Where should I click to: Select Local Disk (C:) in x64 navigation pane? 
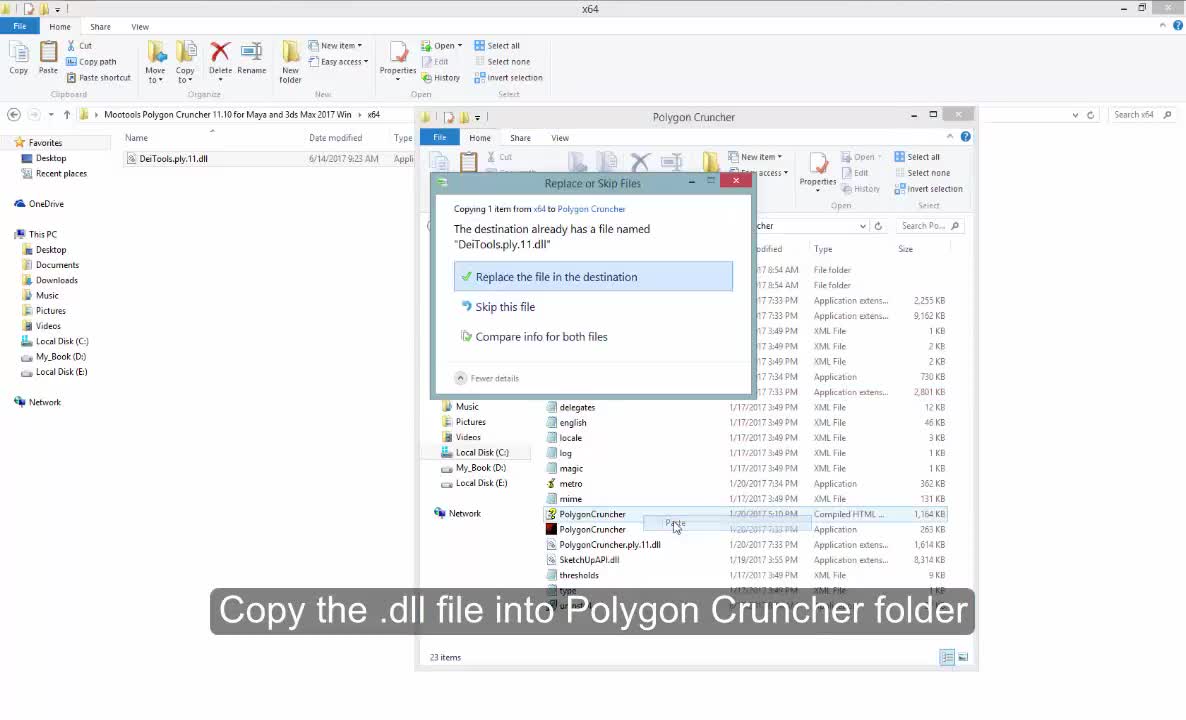[x=62, y=341]
